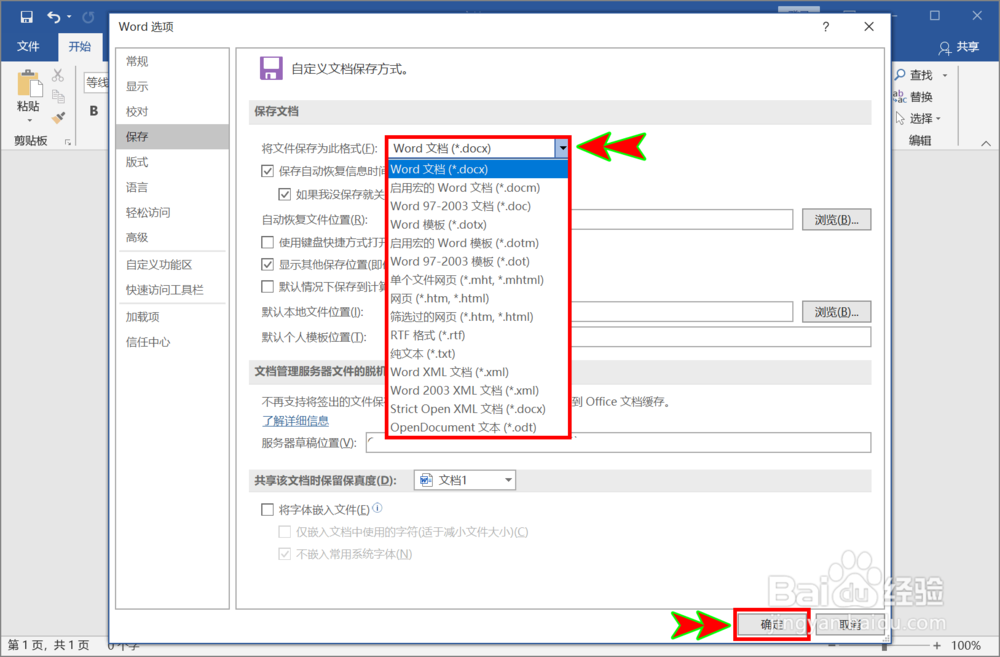Click 取消 button to cancel dialog

(850, 624)
